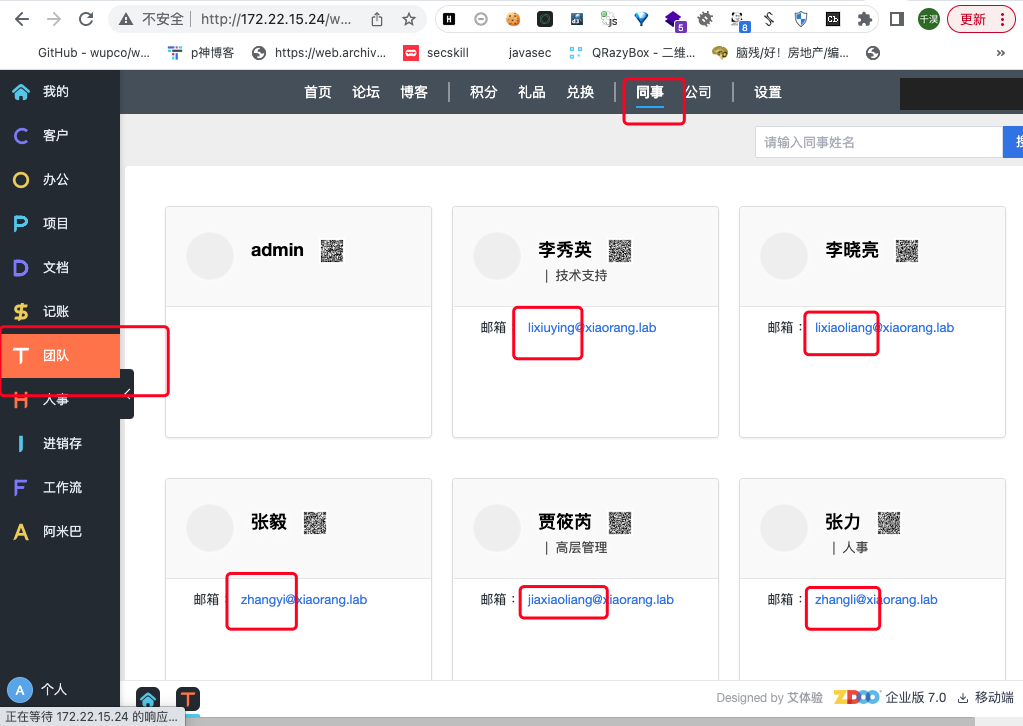Image resolution: width=1023 pixels, height=726 pixels.
Task: Open the 工作流 workflow module
Action: 59,487
